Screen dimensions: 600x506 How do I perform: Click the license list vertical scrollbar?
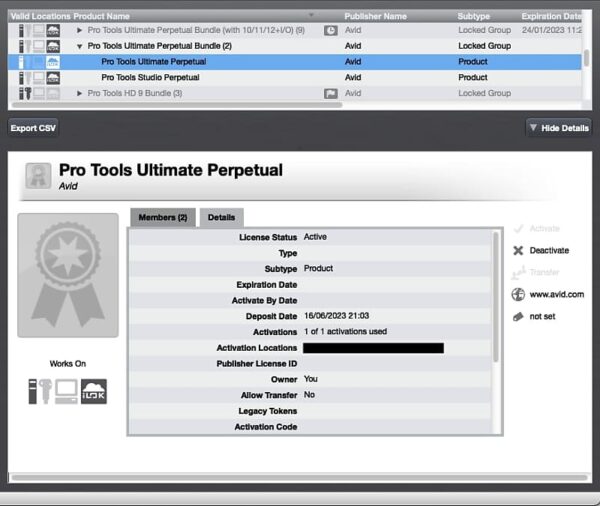click(x=586, y=58)
